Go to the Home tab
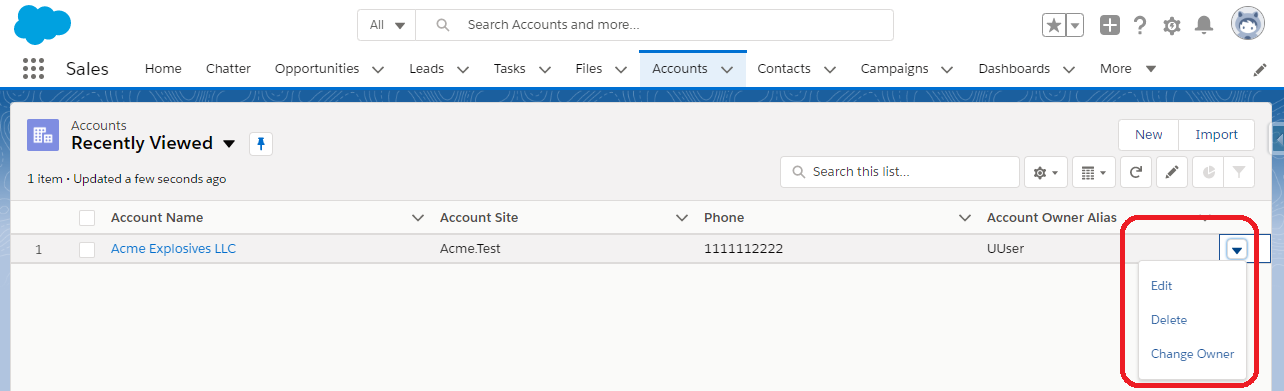This screenshot has width=1284, height=391. [x=163, y=69]
